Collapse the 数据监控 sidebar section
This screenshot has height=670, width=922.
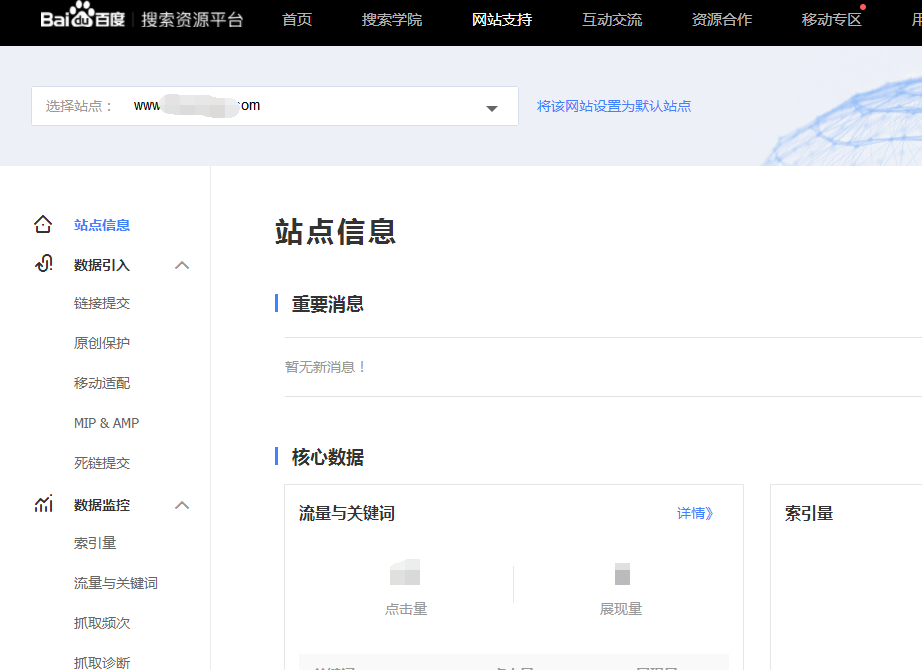point(182,505)
